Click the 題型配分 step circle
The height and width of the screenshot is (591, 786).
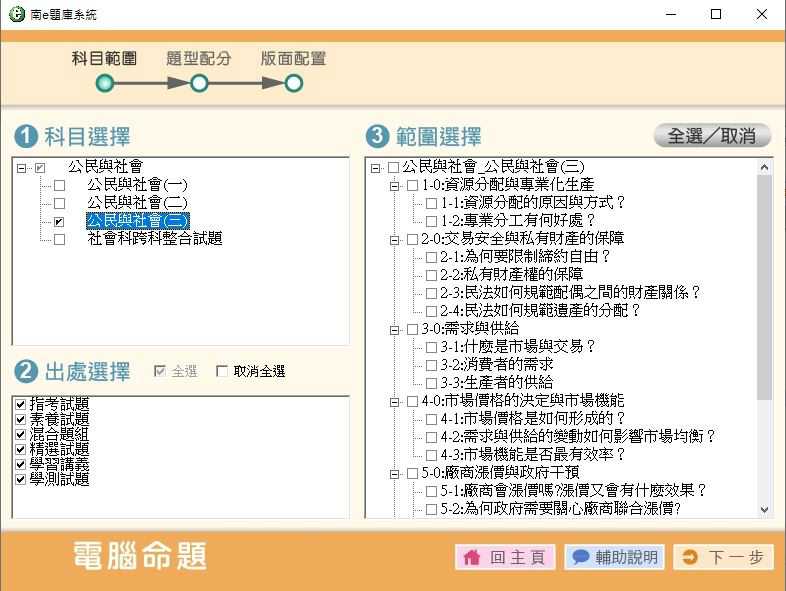pos(199,83)
